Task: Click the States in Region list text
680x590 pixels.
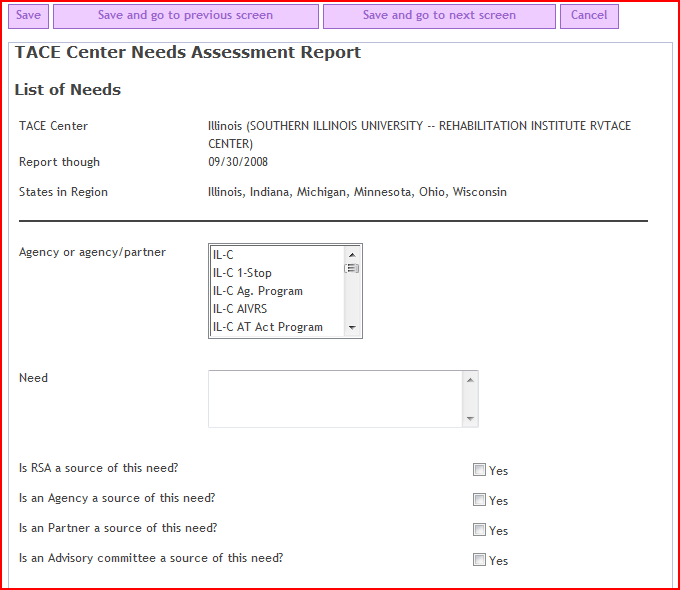Action: (x=357, y=192)
